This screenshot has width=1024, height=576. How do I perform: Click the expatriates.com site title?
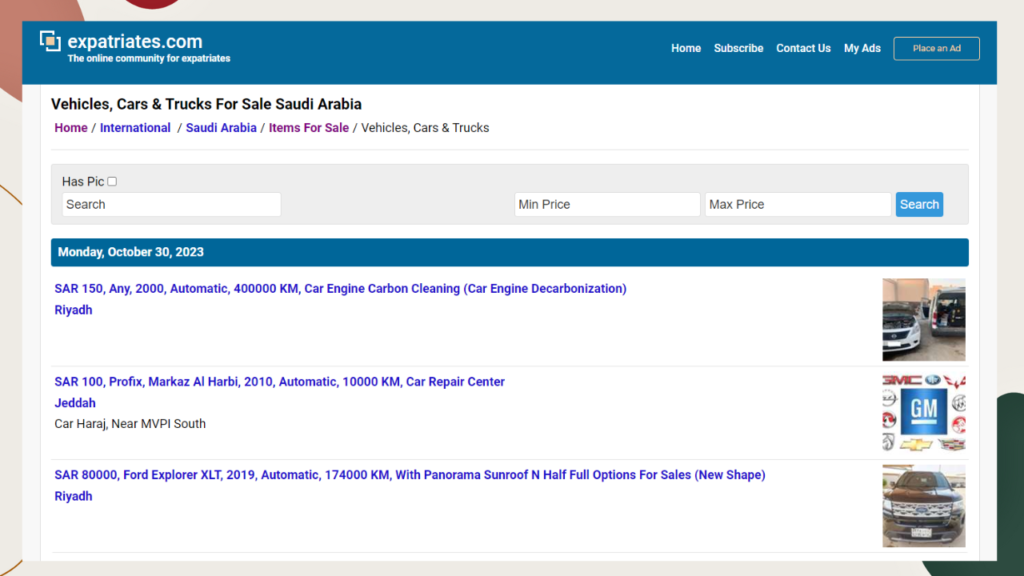pyautogui.click(x=135, y=41)
